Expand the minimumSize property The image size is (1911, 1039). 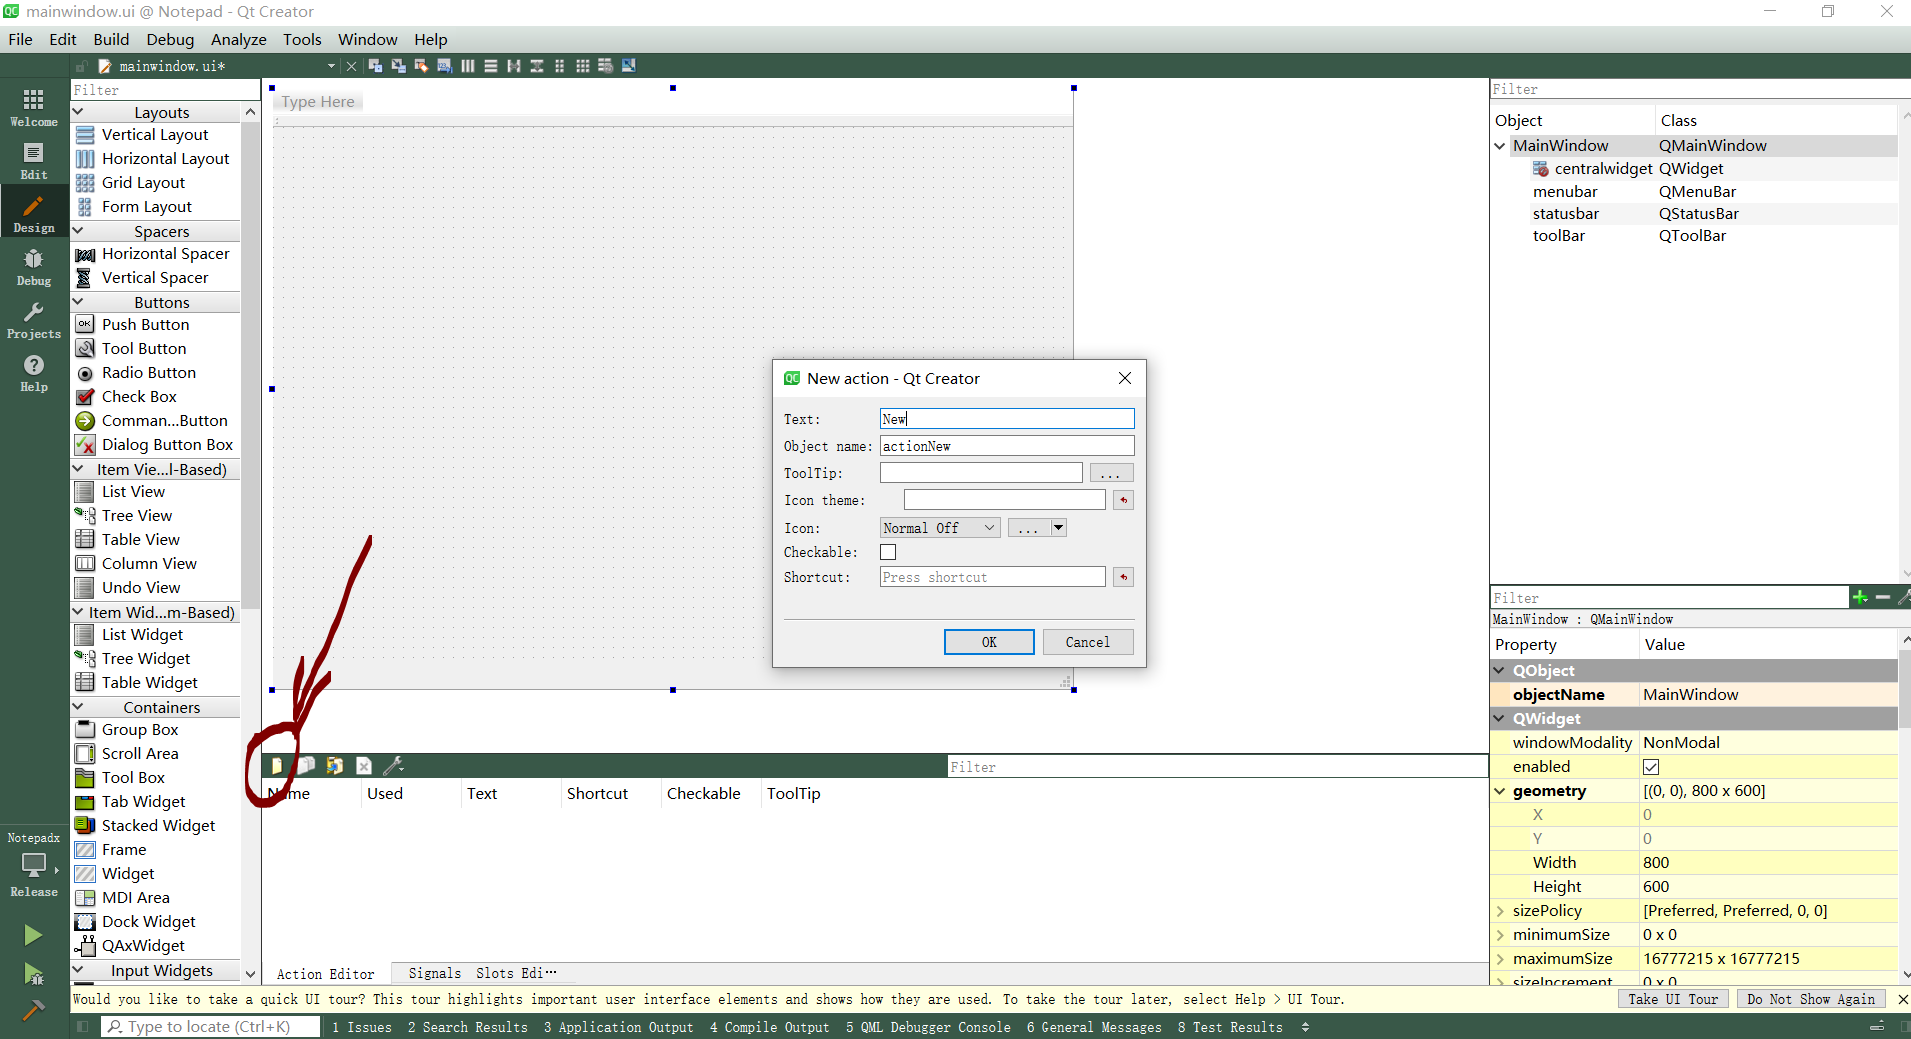pos(1500,935)
